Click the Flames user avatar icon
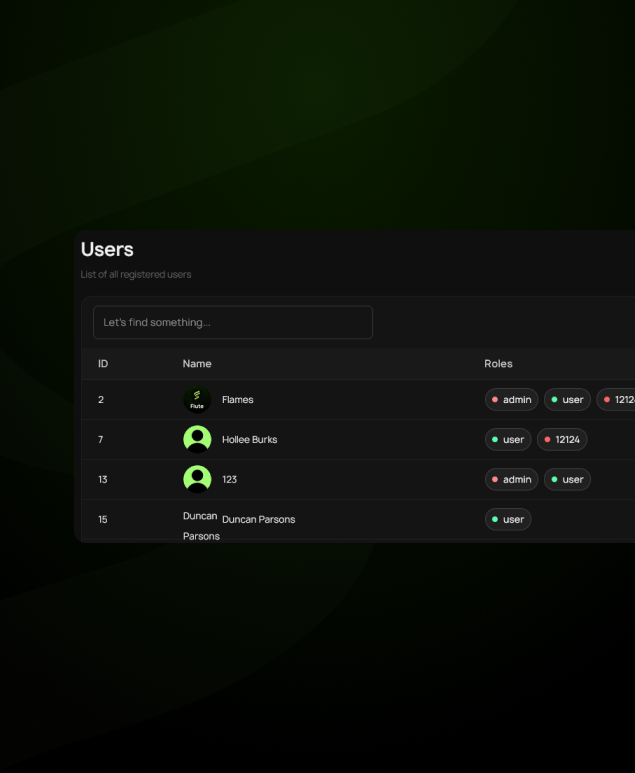Screen dimensions: 635x773 click(197, 400)
